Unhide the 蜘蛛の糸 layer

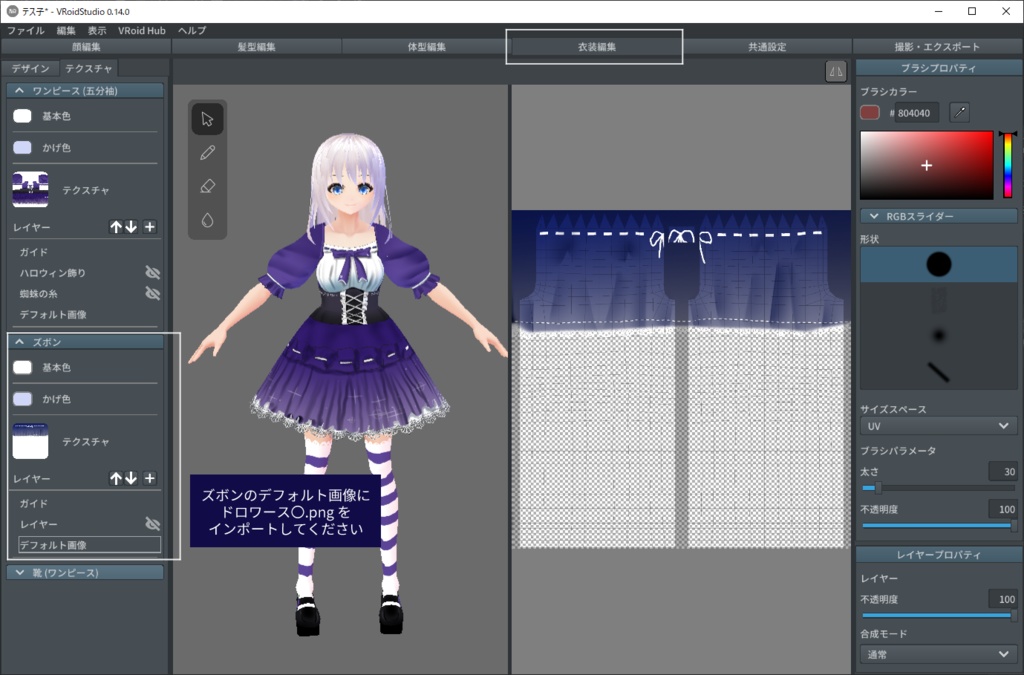pos(151,293)
